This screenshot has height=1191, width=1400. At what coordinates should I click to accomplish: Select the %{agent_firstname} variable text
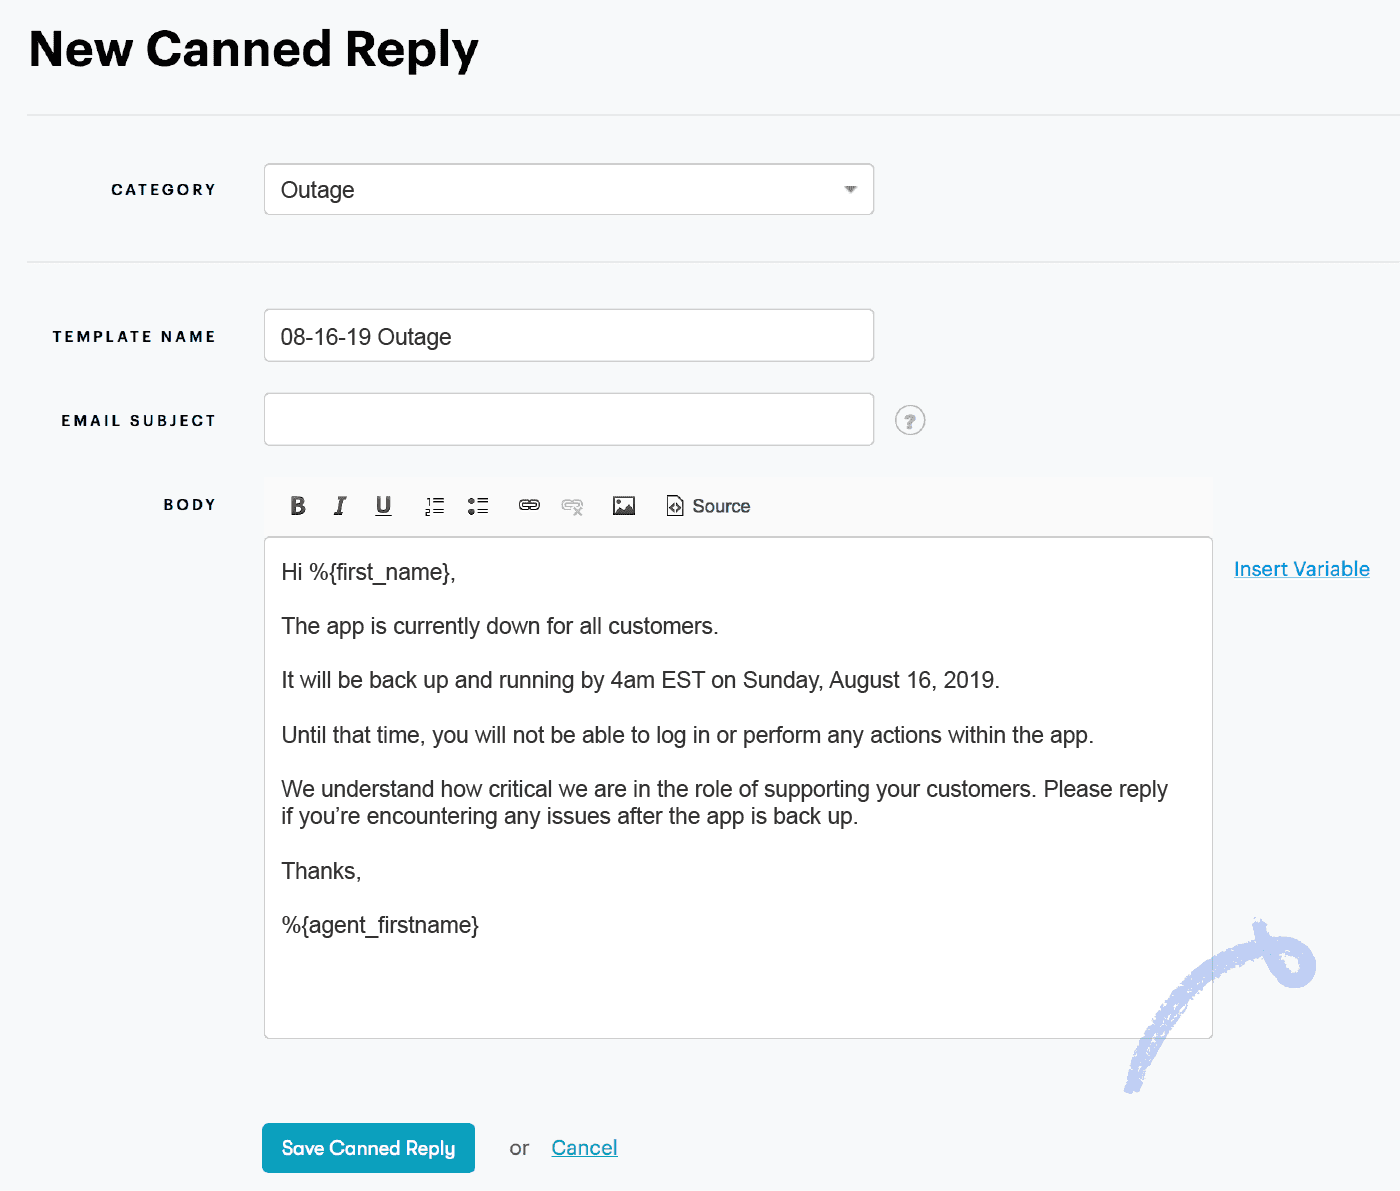(380, 925)
